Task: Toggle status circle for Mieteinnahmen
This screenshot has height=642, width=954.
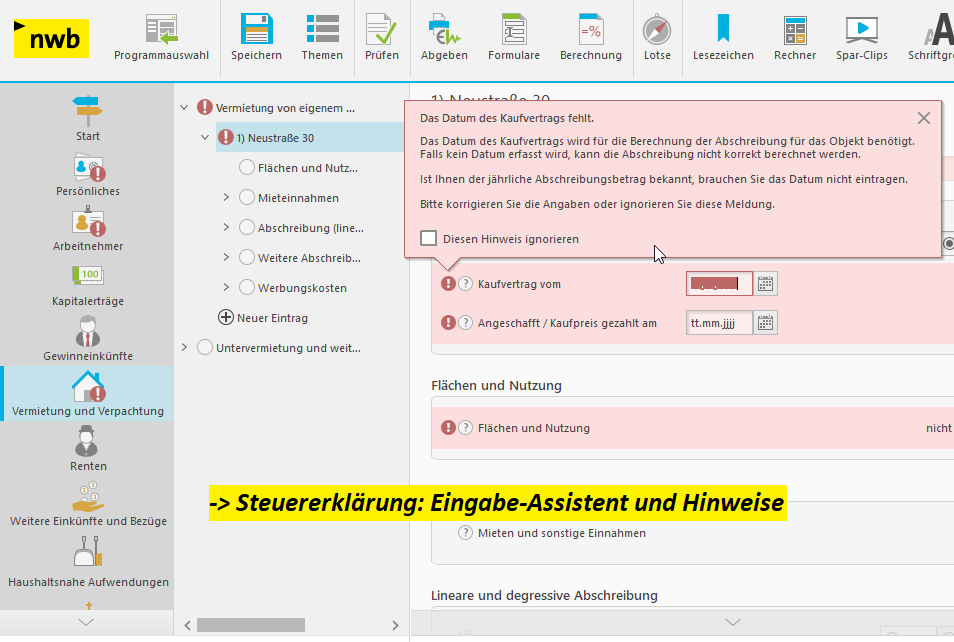Action: [247, 198]
